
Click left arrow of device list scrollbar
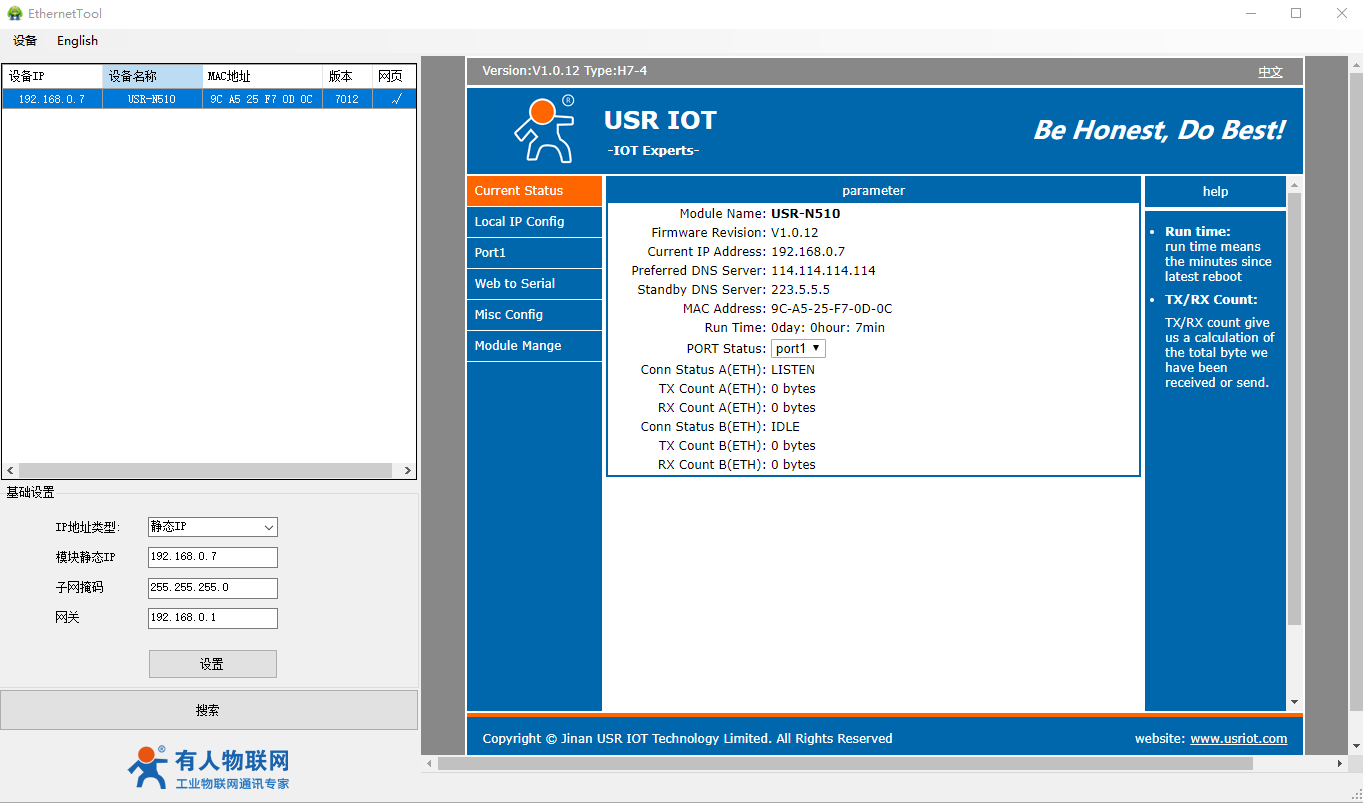(x=11, y=470)
